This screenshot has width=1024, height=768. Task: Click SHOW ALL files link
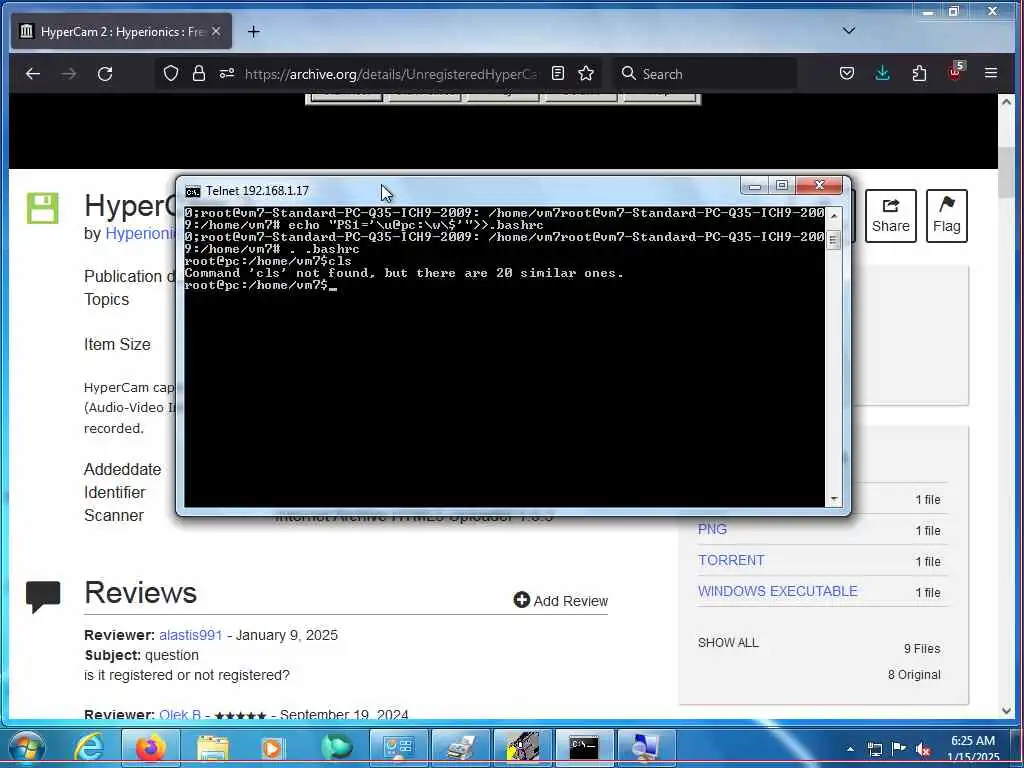728,643
